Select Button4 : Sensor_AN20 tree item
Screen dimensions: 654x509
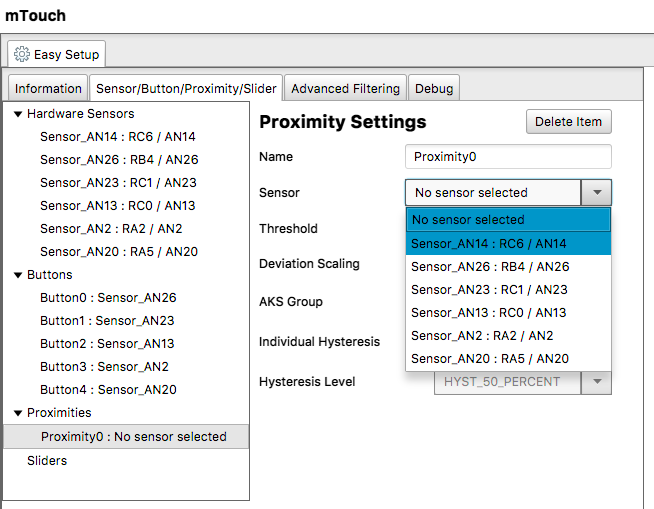tap(108, 389)
